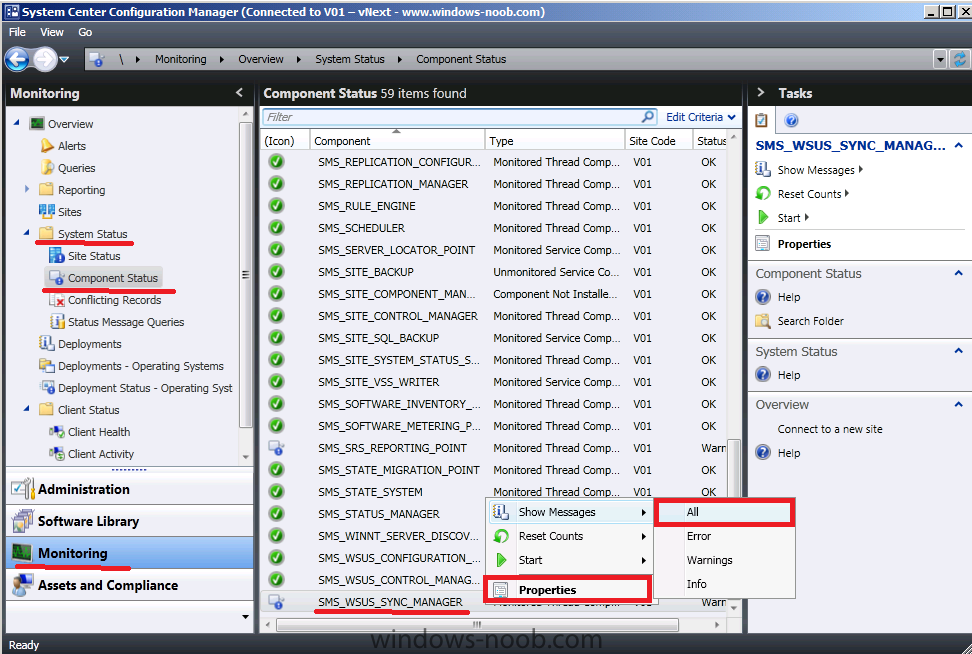Open the Edit Criteria dropdown
The height and width of the screenshot is (654, 972).
point(700,117)
